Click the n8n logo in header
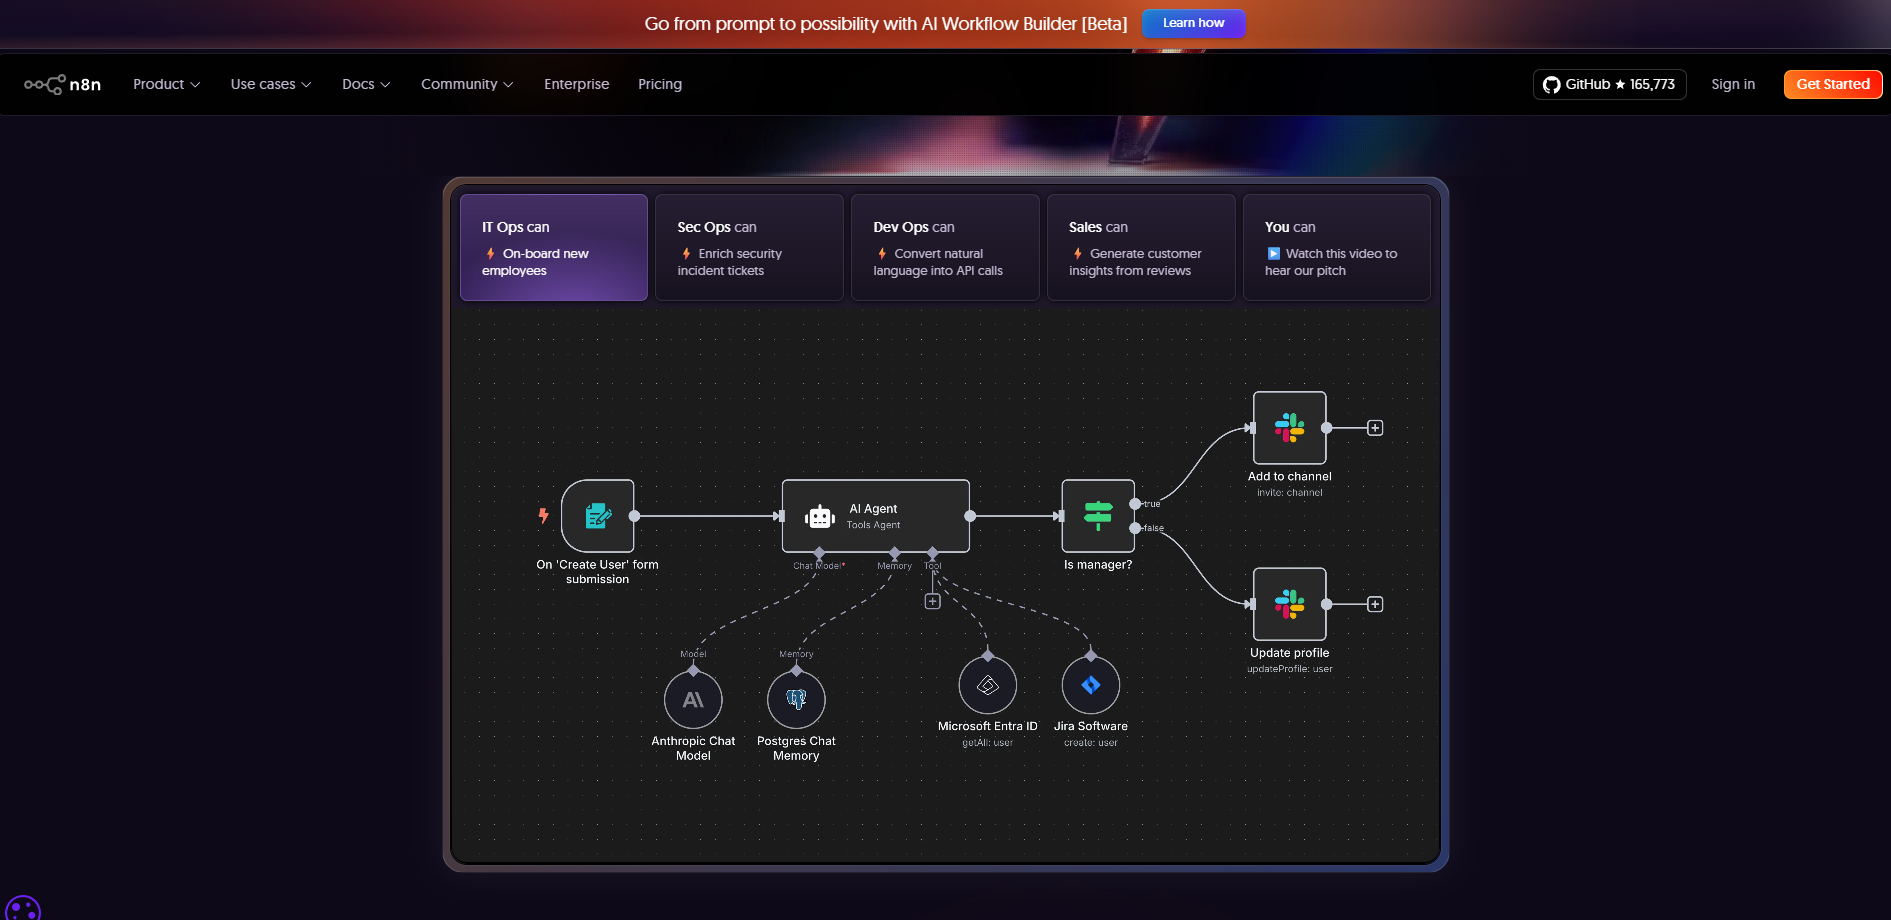1891x920 pixels. pyautogui.click(x=62, y=85)
